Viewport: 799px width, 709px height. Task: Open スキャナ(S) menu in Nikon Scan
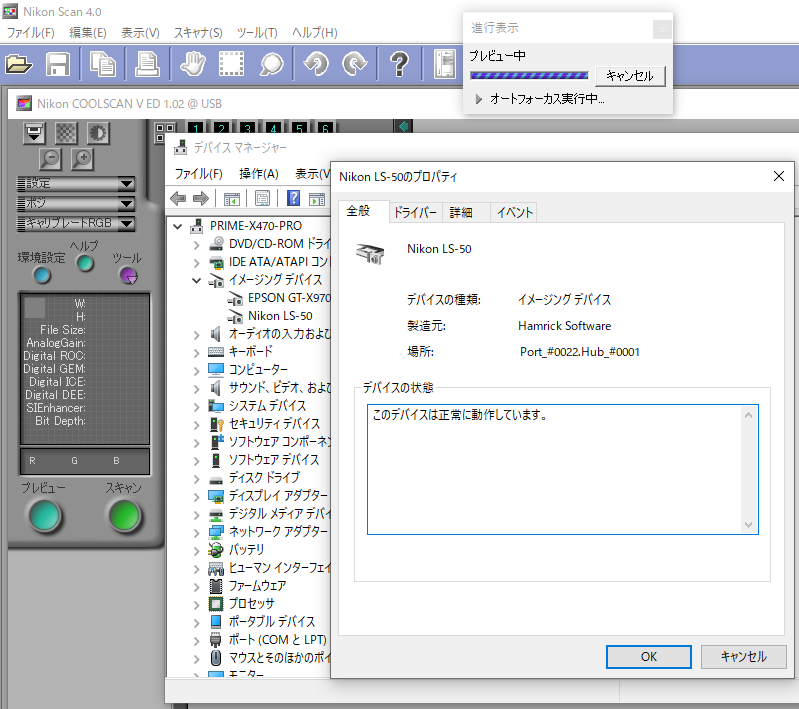click(x=198, y=33)
